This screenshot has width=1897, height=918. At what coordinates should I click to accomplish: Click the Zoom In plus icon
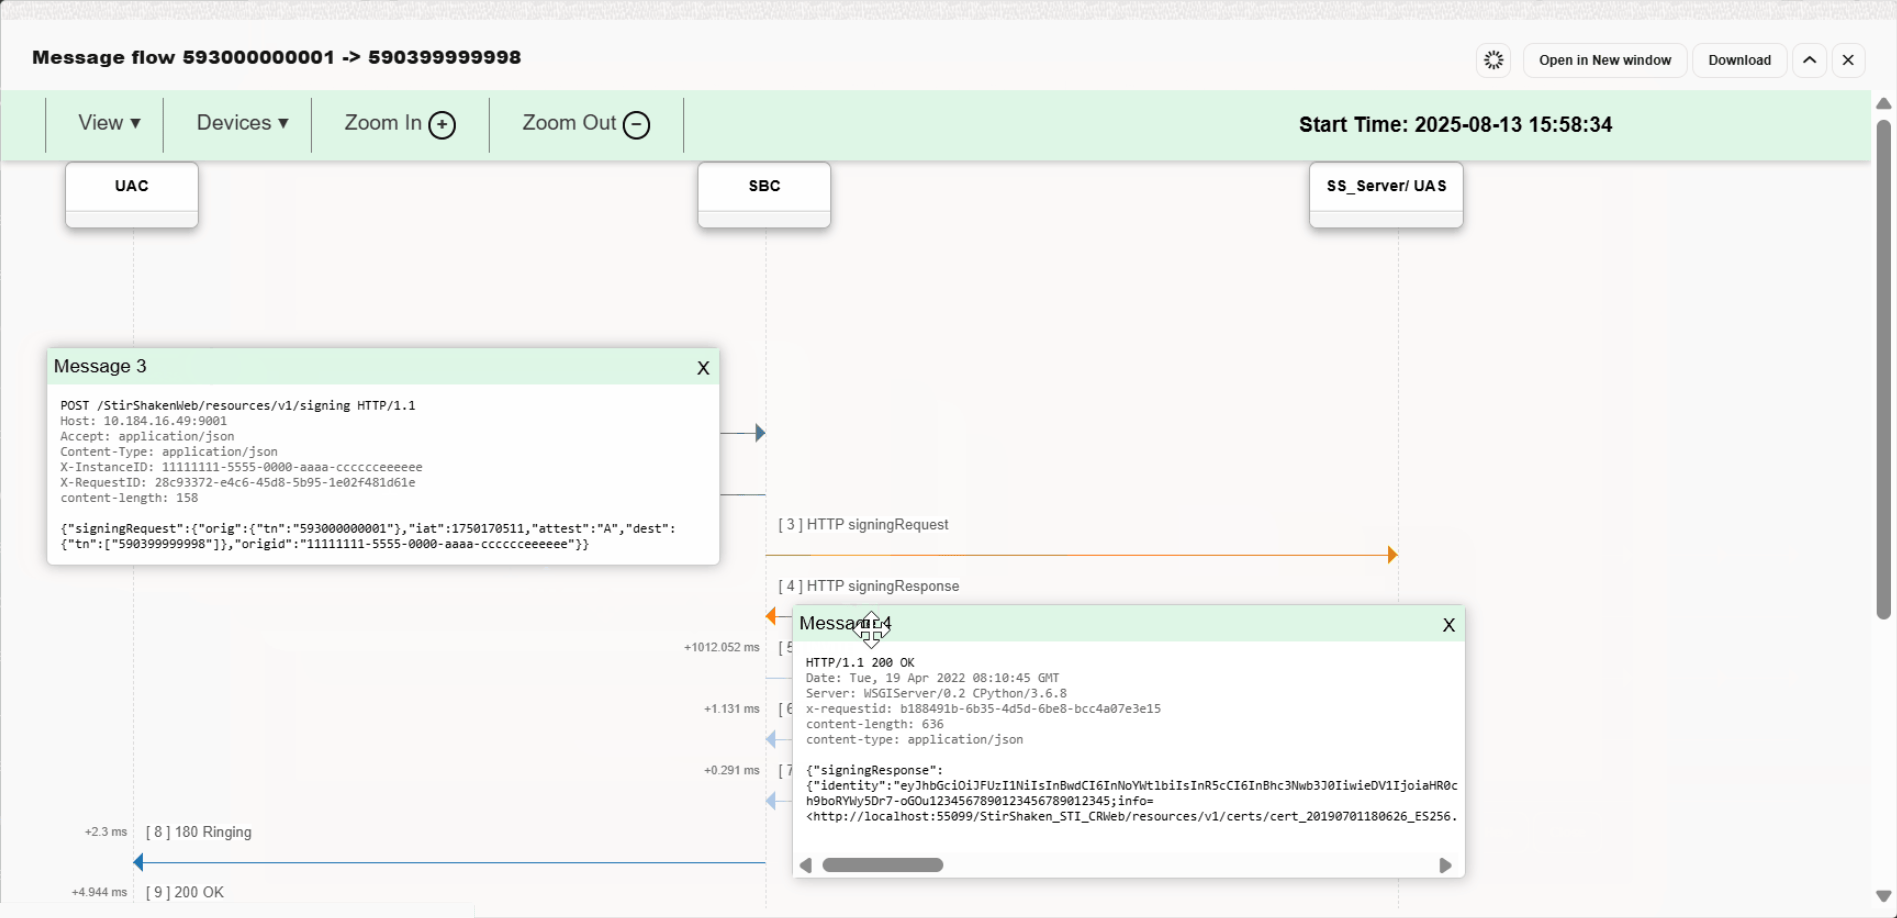[x=442, y=124]
